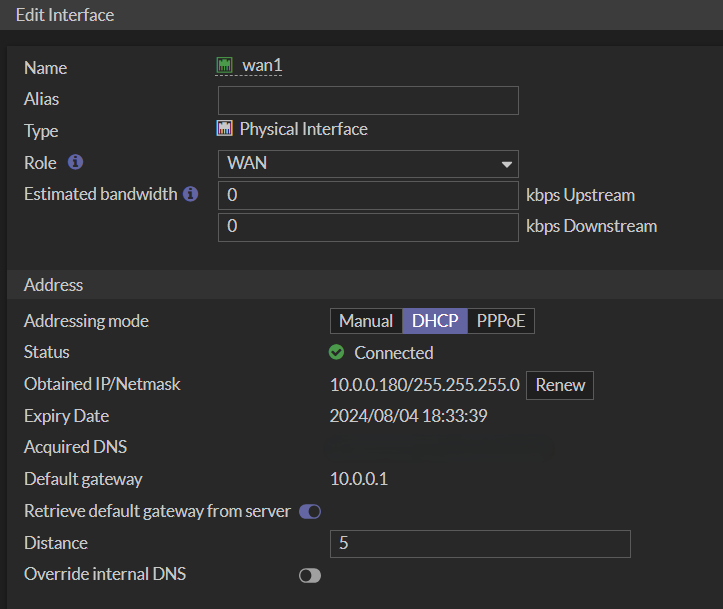
Task: Click the Distance input field
Action: [x=480, y=544]
